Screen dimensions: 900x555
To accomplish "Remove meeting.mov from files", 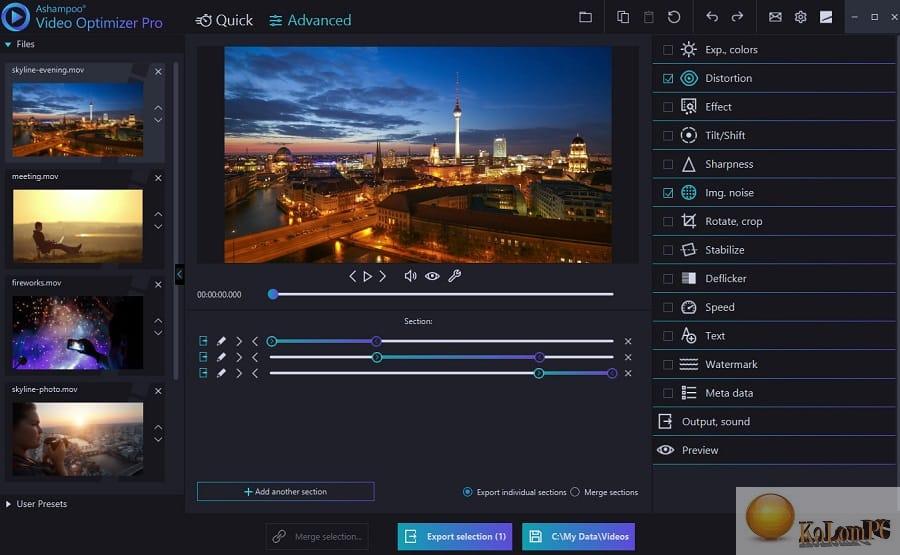I will (x=158, y=178).
